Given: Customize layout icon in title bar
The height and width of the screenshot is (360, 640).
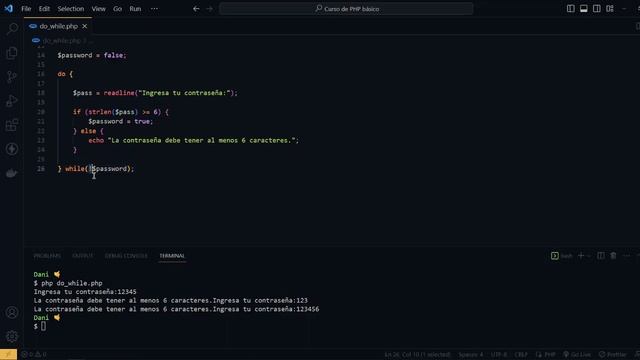Looking at the screenshot, I should point(610,9).
